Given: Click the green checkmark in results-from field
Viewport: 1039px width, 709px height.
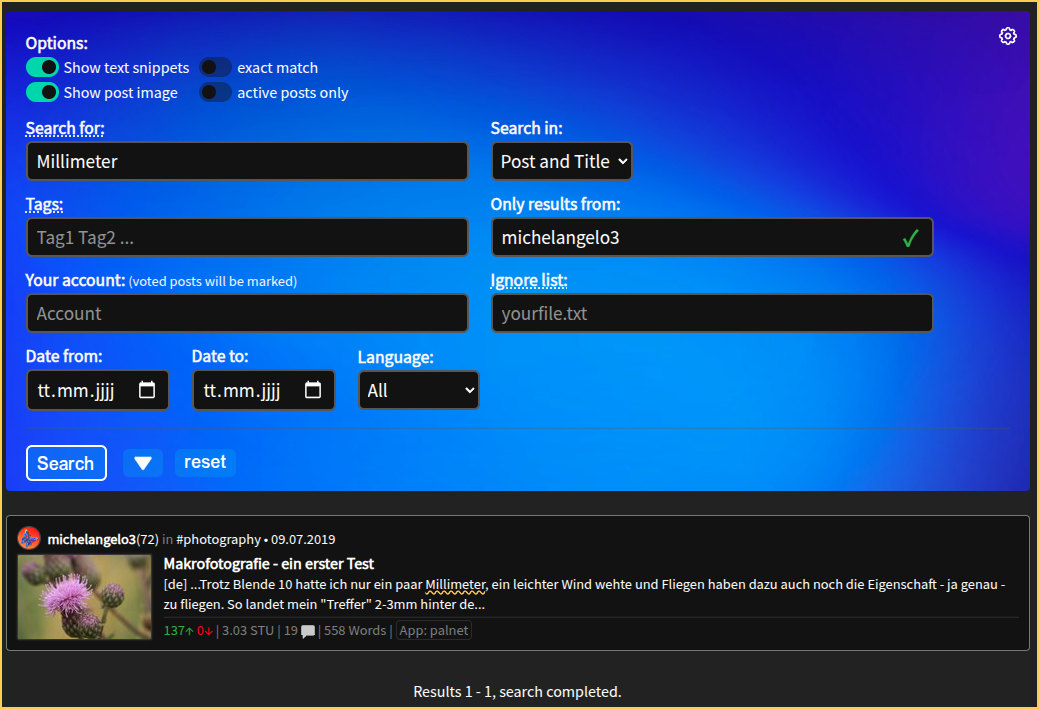Looking at the screenshot, I should (x=910, y=238).
